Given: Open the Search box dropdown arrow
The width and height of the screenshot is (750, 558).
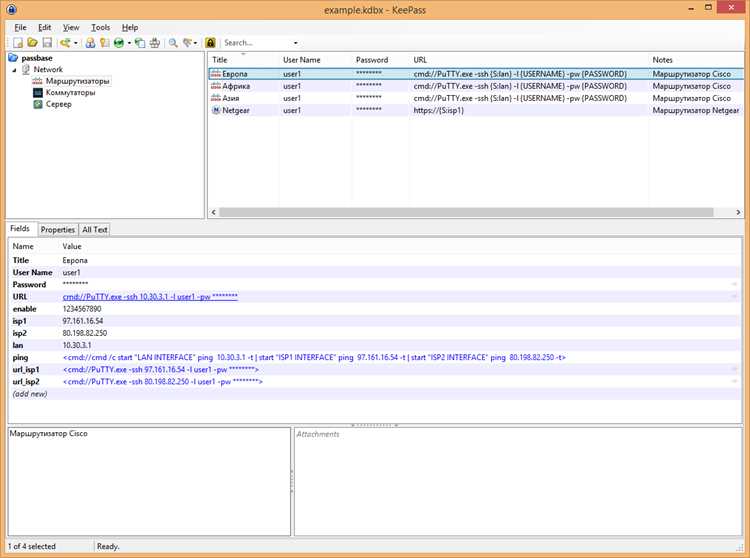Looking at the screenshot, I should coord(296,43).
